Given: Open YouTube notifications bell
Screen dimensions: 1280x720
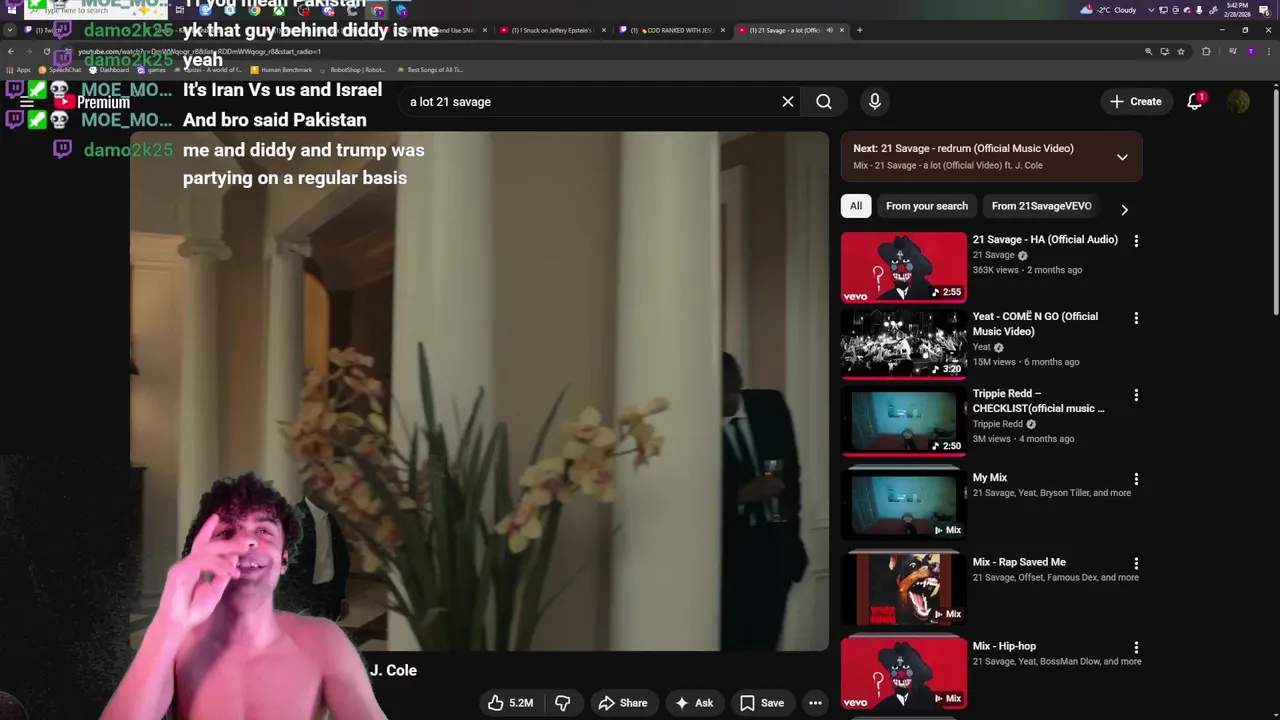Looking at the screenshot, I should 1195,102.
